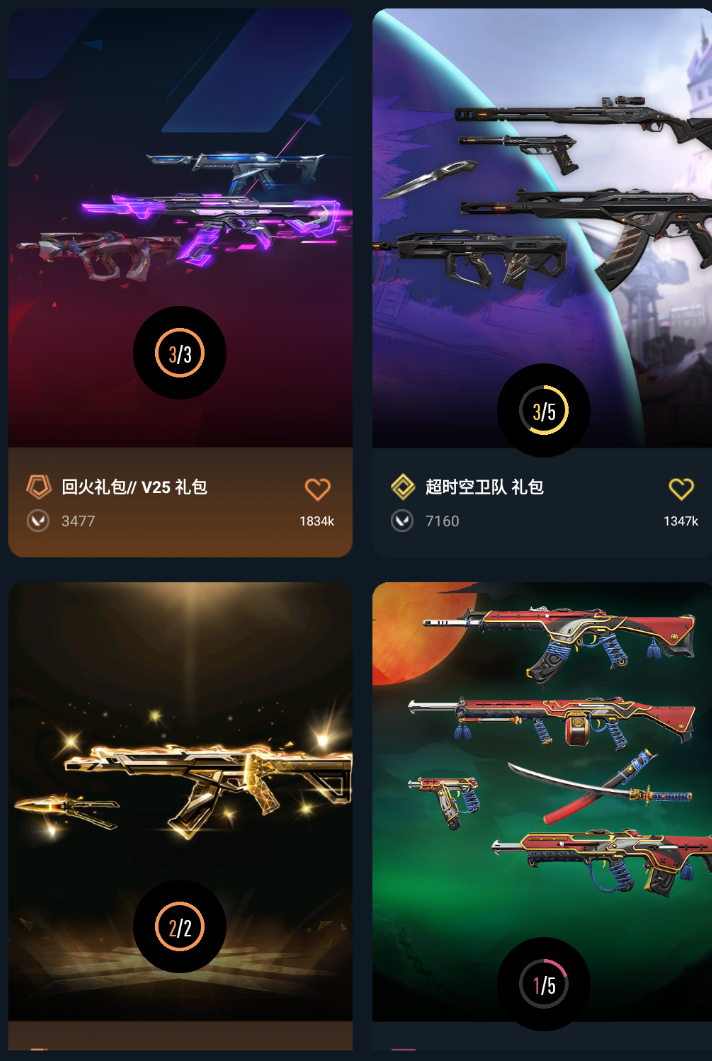The width and height of the screenshot is (712, 1061).
Task: Click the 2/2 progress circle on the golden bundle
Action: pos(179,927)
